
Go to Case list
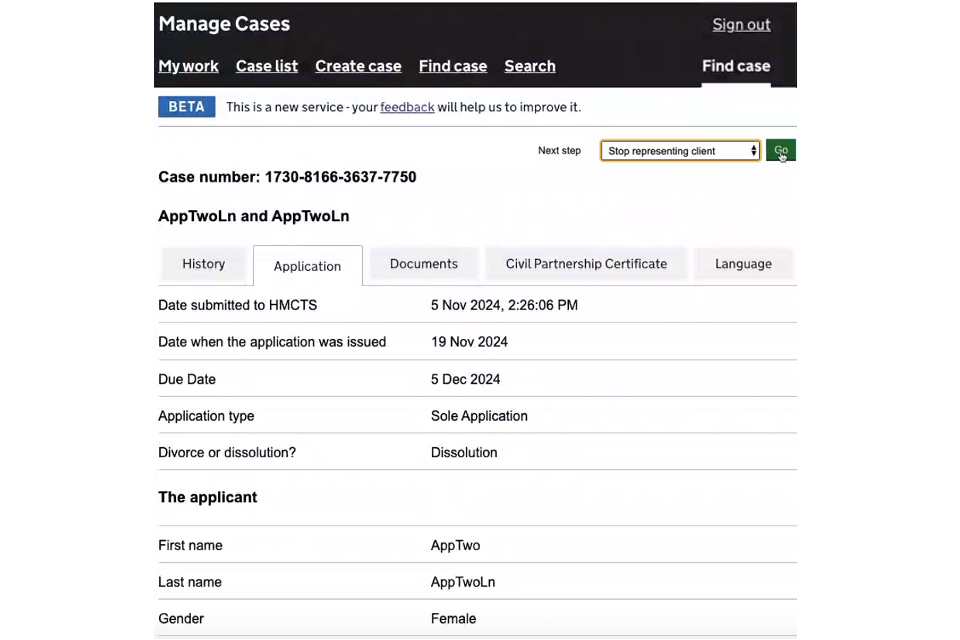[267, 66]
